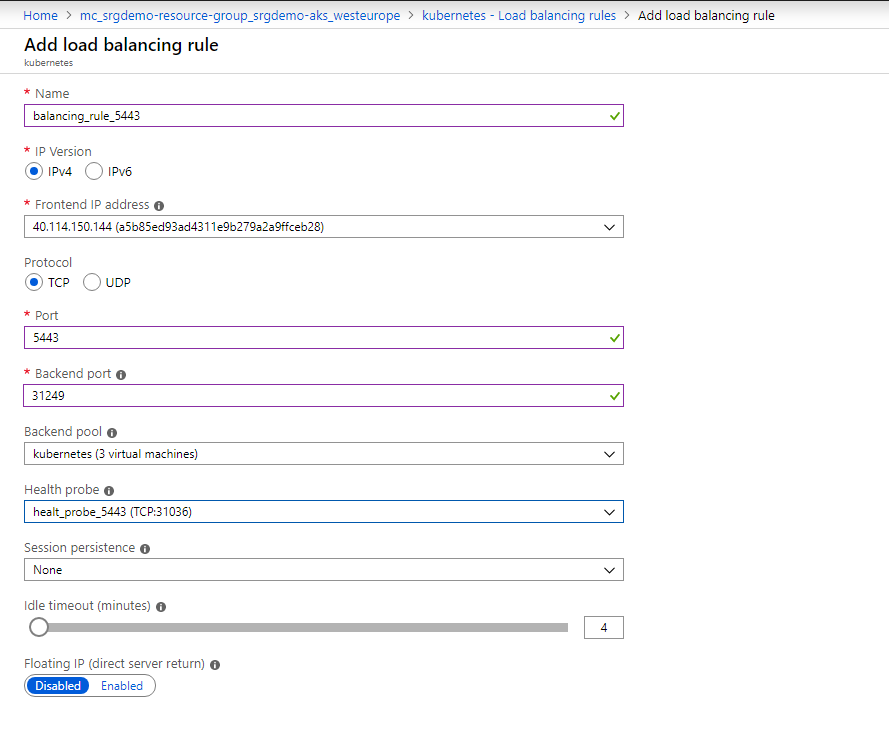The height and width of the screenshot is (731, 889).
Task: Open the Session persistence dropdown
Action: click(609, 569)
